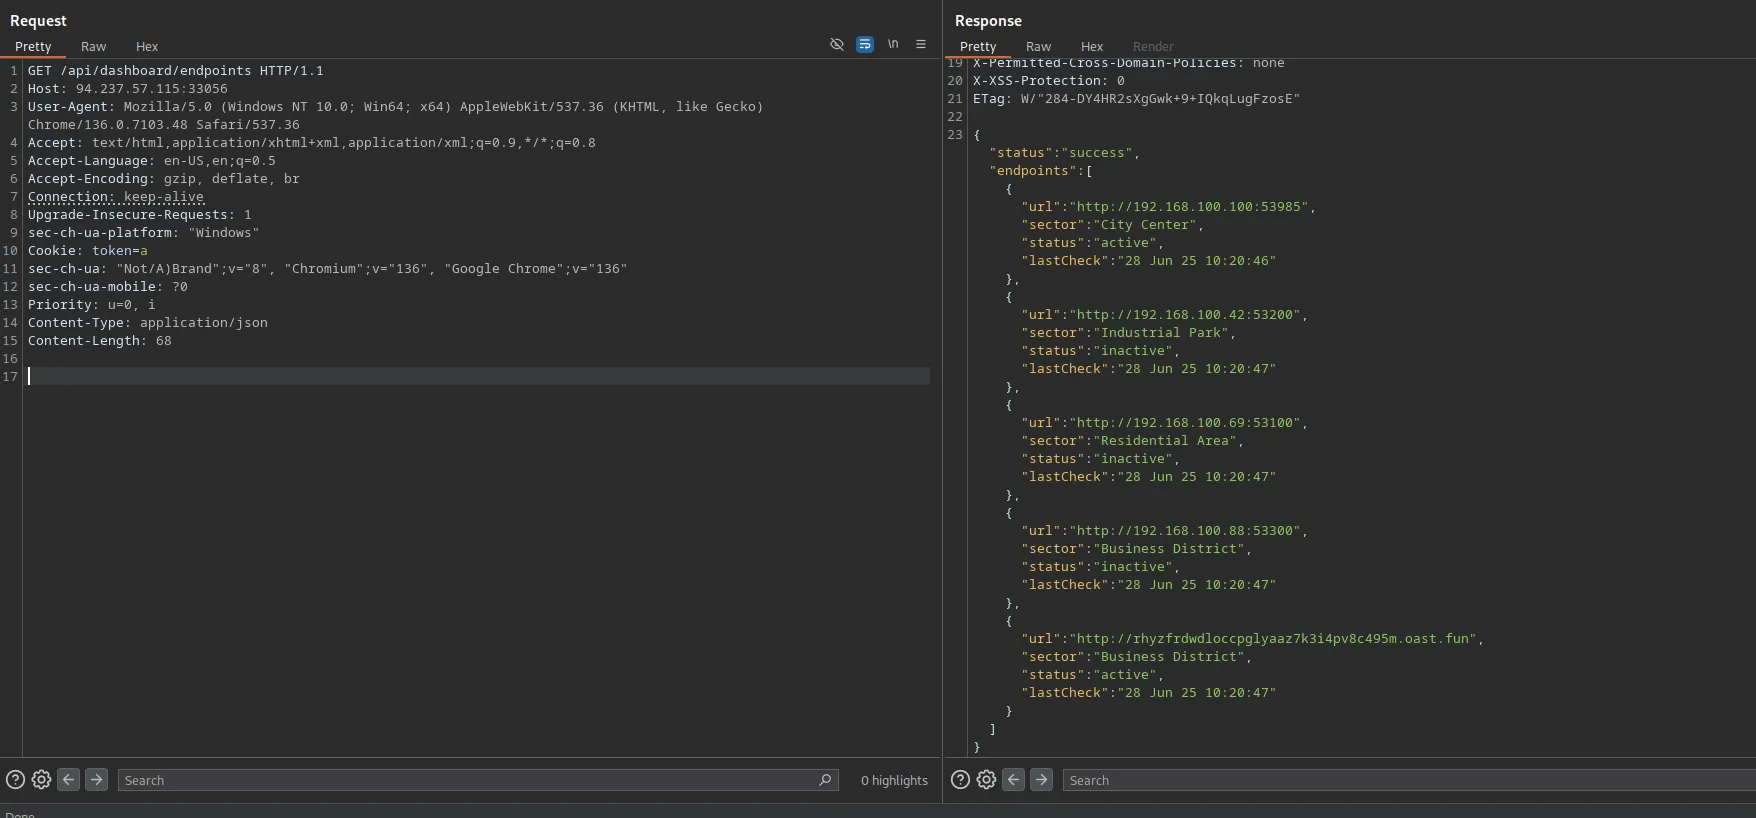Click the ETag response header line
Viewport: 1756px width, 818px height.
[x=1137, y=99]
